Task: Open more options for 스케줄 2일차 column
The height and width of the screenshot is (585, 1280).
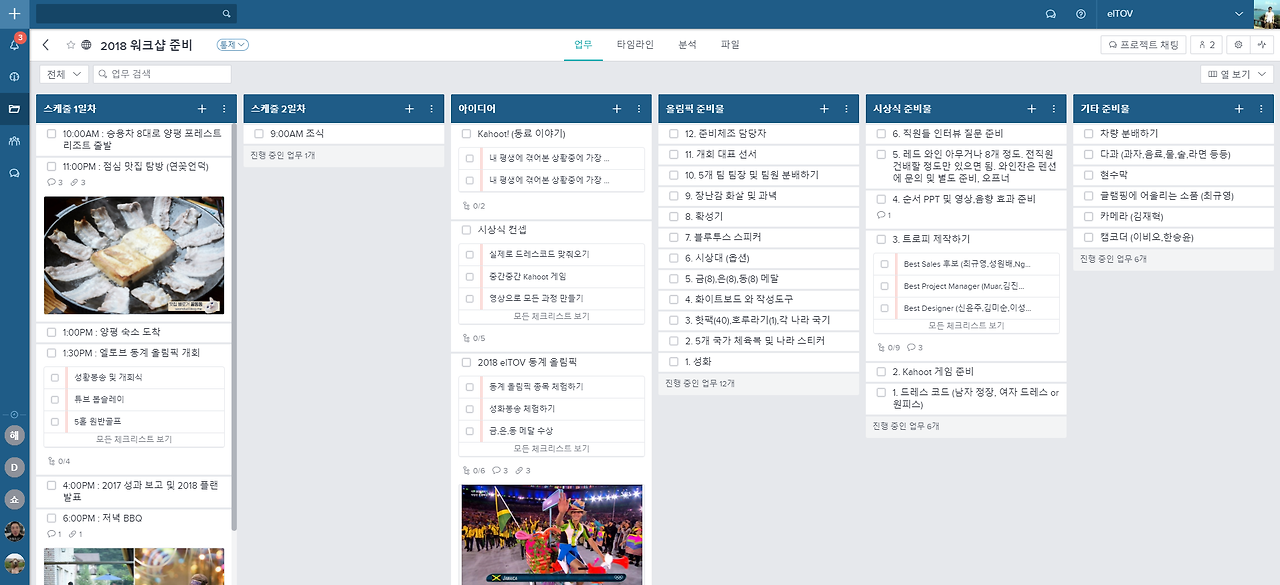Action: [431, 109]
